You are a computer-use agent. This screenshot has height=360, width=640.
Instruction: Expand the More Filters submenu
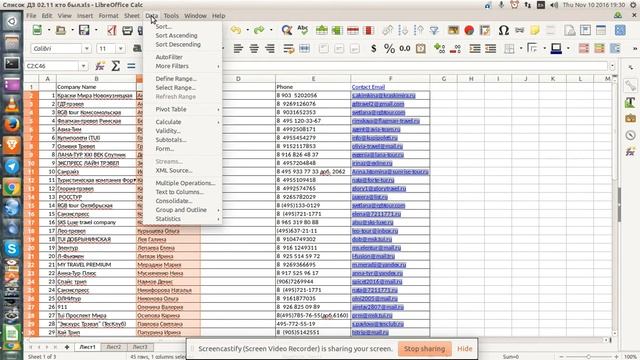[x=182, y=66]
